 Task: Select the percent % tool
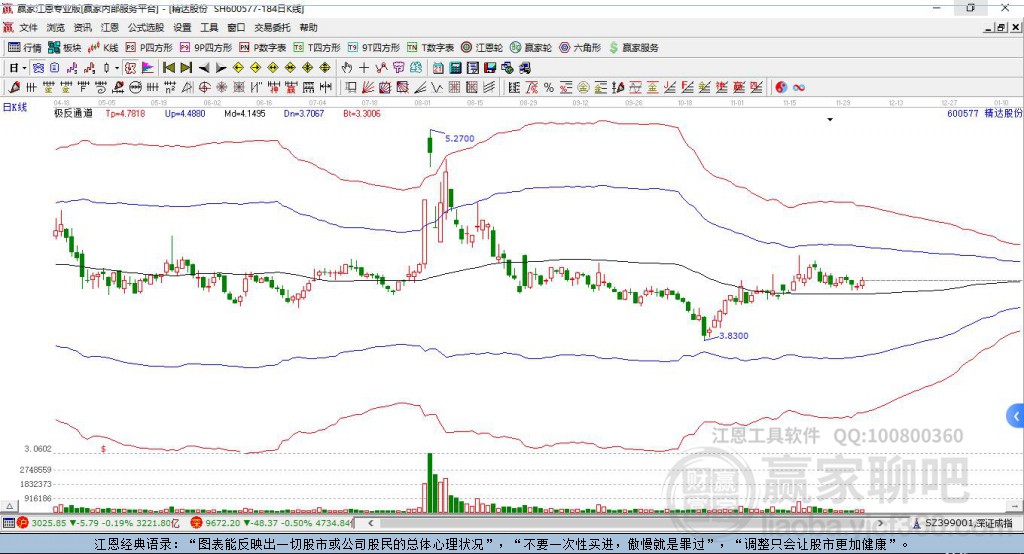click(549, 87)
